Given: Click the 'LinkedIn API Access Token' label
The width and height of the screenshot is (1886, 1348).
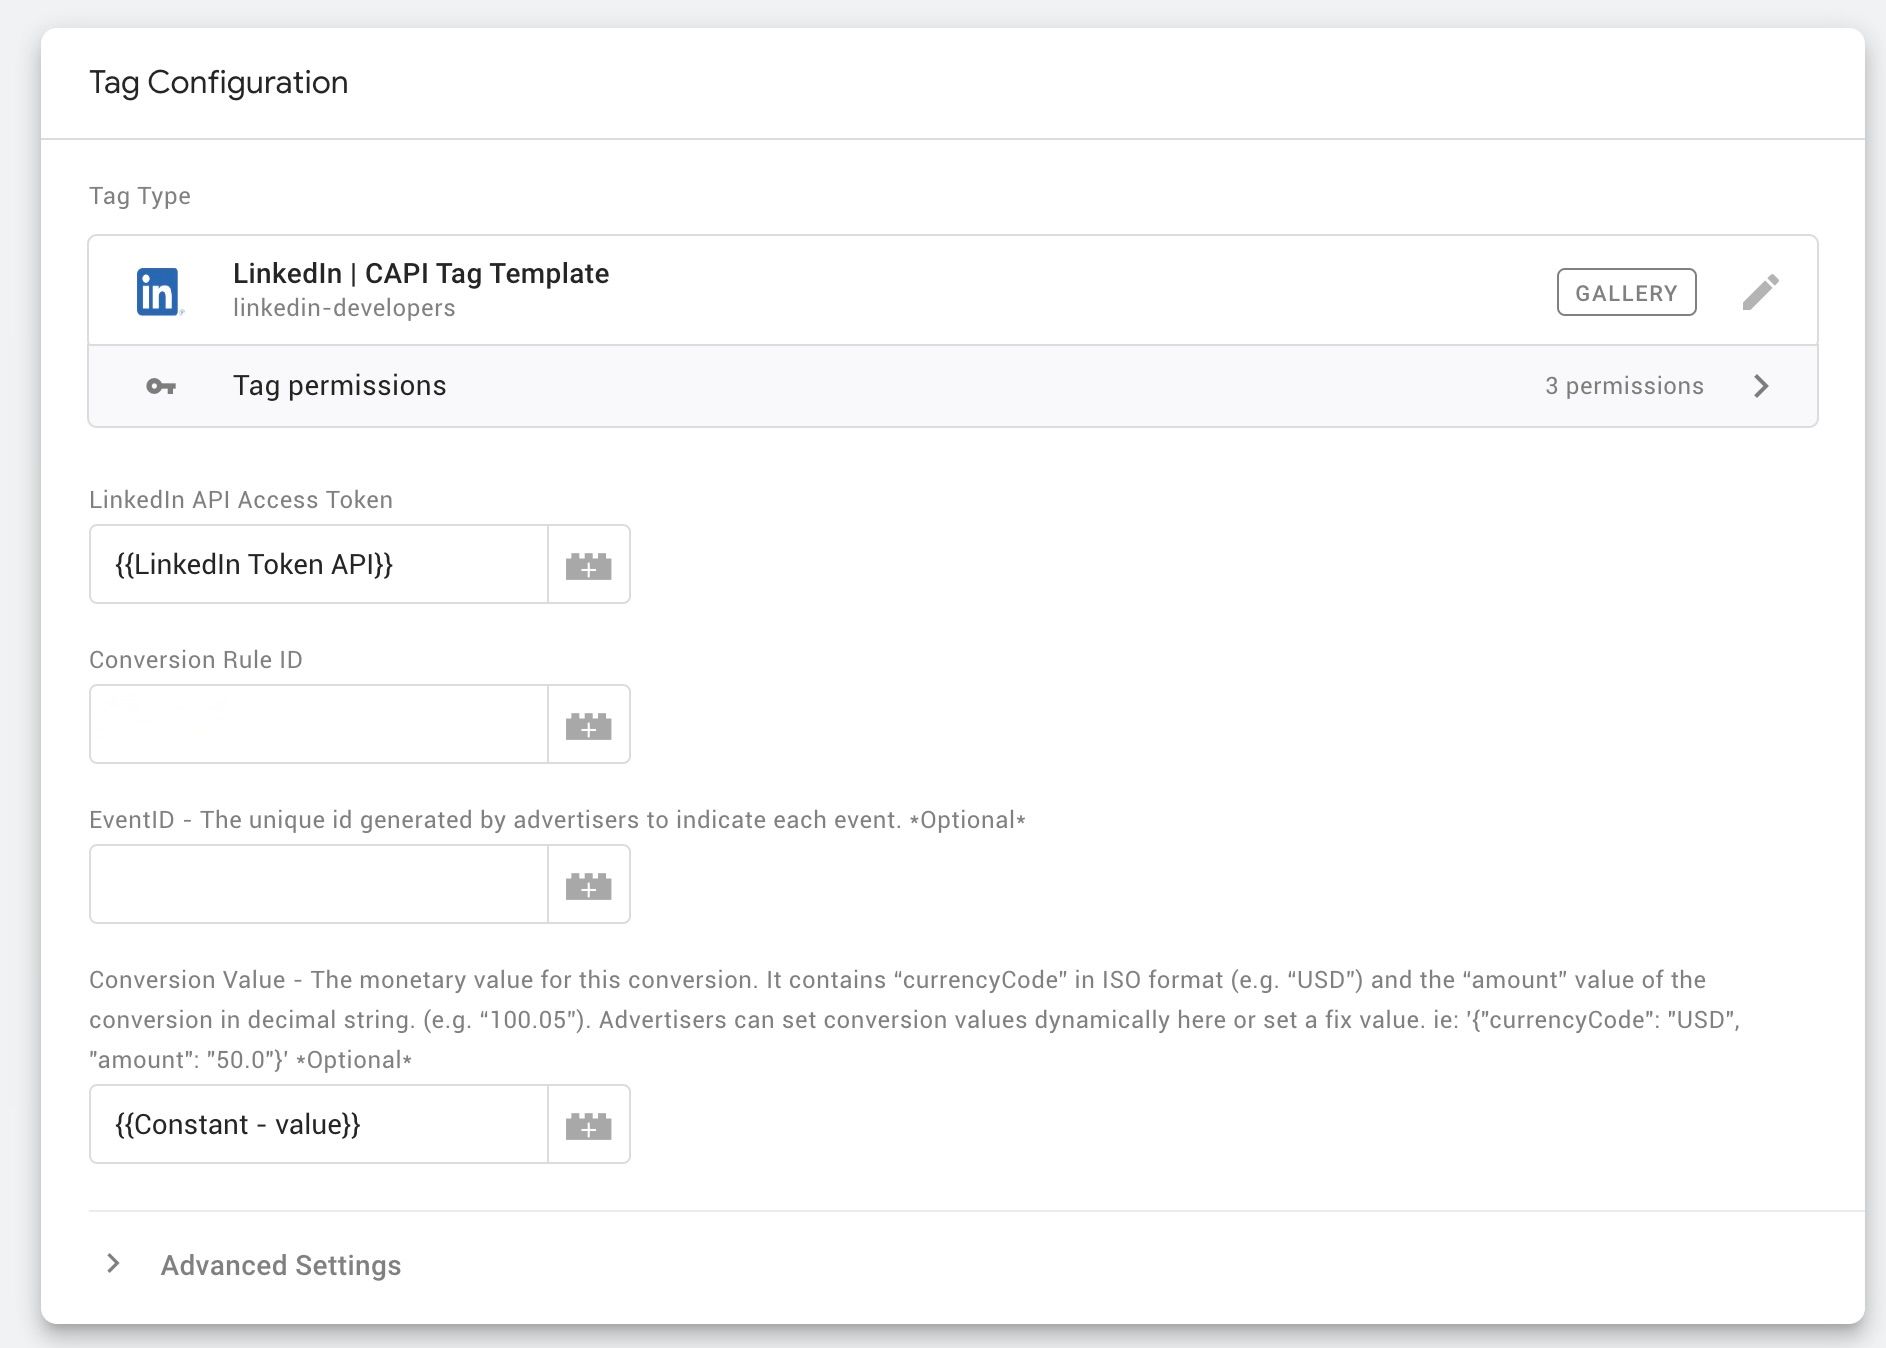Looking at the screenshot, I should click(x=241, y=500).
